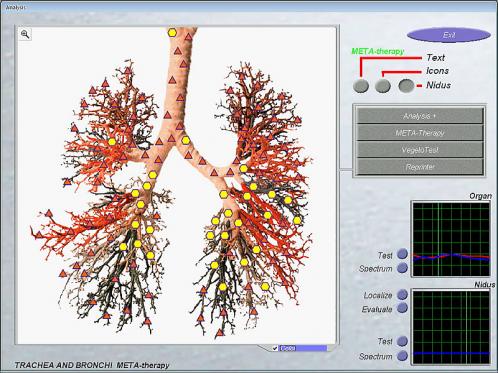
Task: Toggle the Nidus round button
Action: (x=406, y=86)
